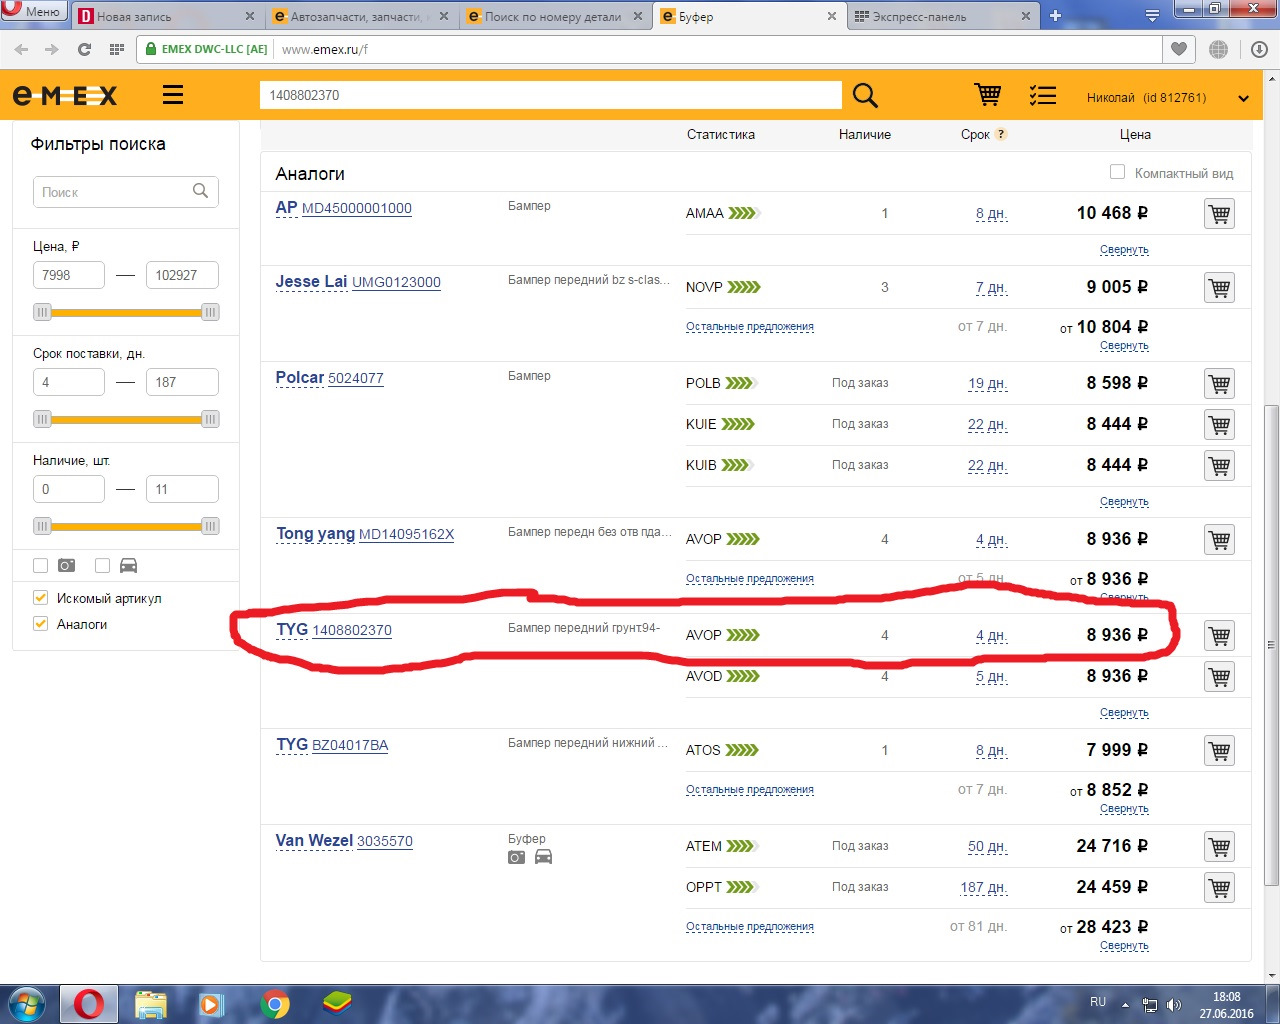Add Van Wezel OPPT offer to cart
The height and width of the screenshot is (1024, 1280).
(x=1220, y=888)
